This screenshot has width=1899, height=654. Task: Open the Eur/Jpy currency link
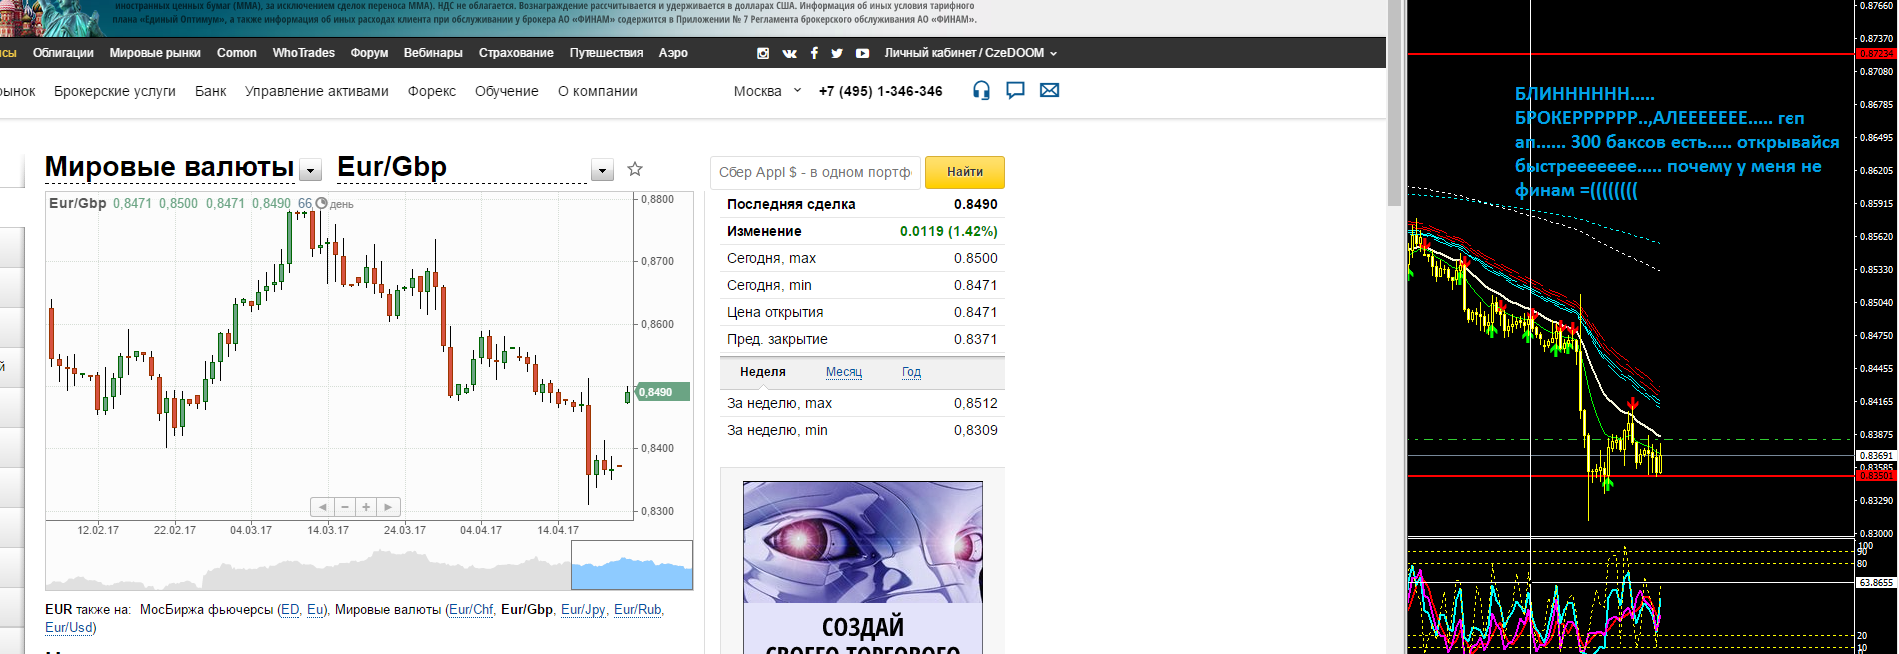pos(583,609)
